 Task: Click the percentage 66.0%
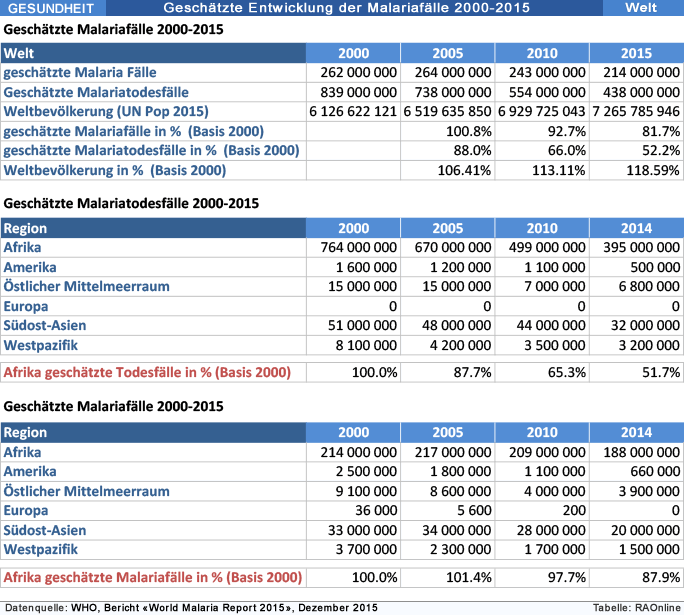click(567, 150)
